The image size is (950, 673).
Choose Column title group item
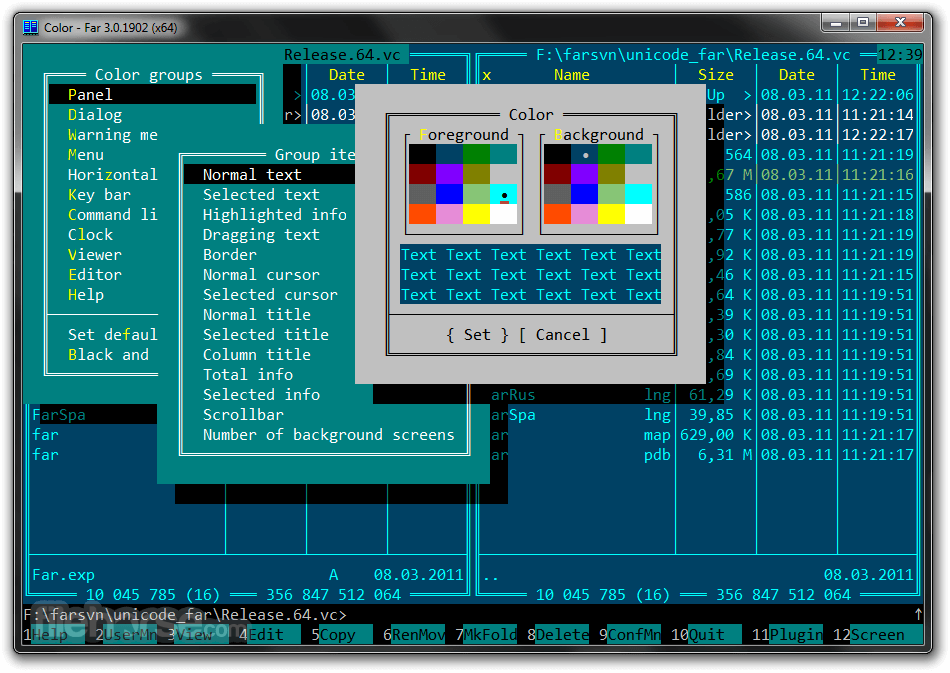coord(257,354)
